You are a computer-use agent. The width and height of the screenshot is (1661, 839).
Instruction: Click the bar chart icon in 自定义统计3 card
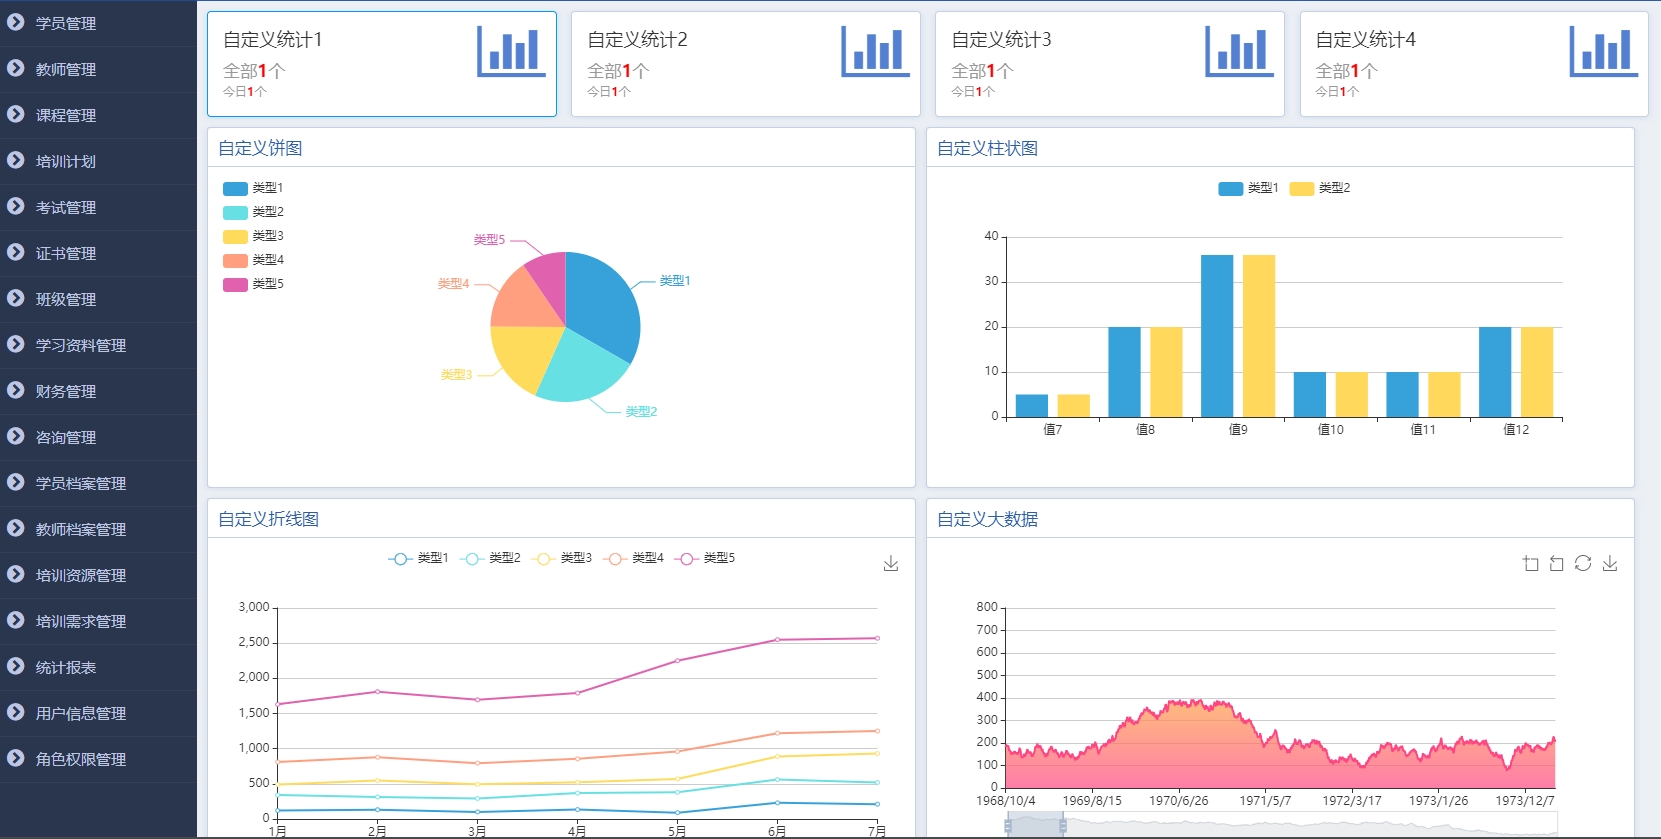tap(1239, 52)
